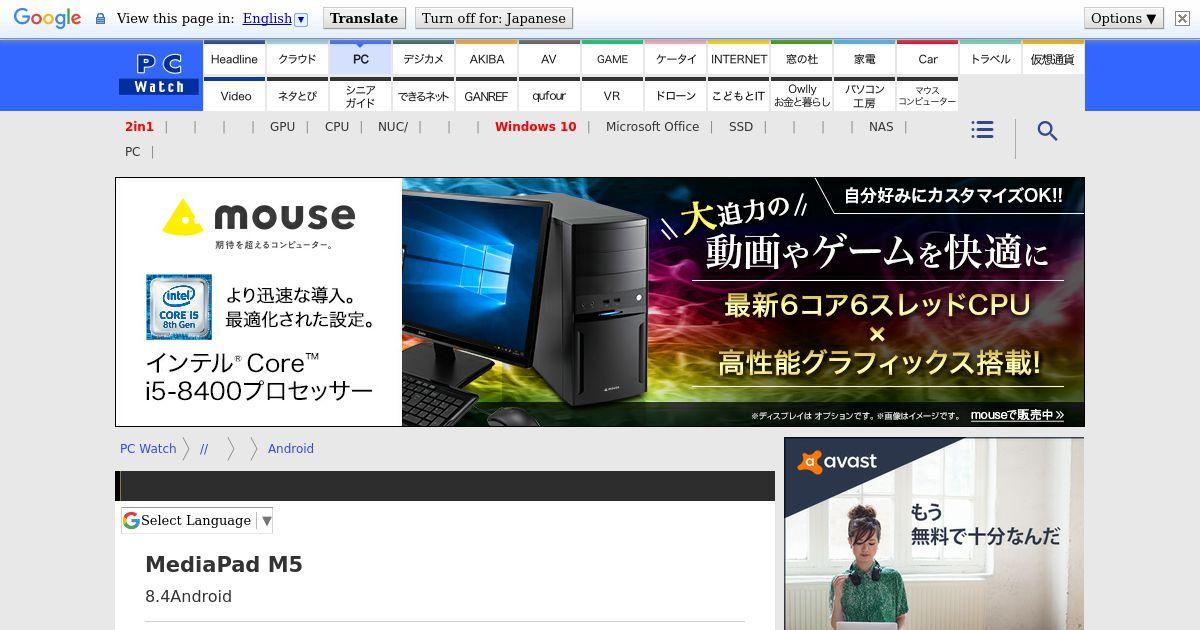
Task: Open the Headline tab
Action: click(234, 59)
